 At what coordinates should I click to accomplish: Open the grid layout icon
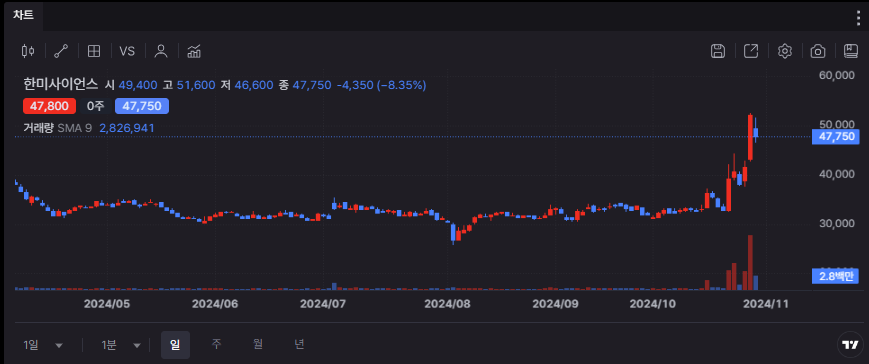94,51
